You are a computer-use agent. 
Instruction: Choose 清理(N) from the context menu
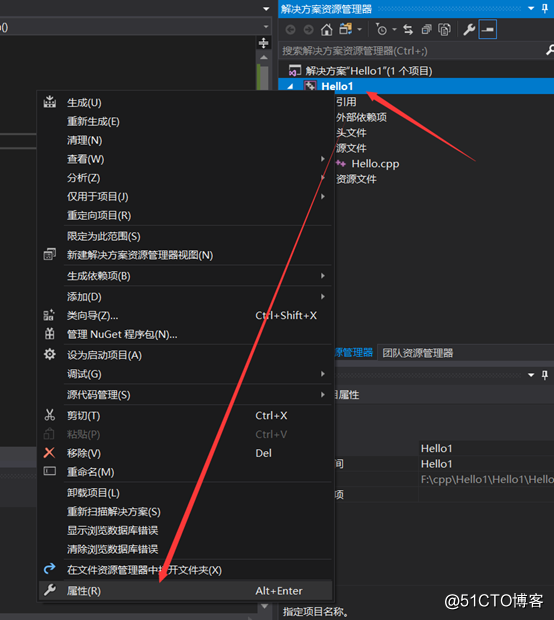point(185,140)
